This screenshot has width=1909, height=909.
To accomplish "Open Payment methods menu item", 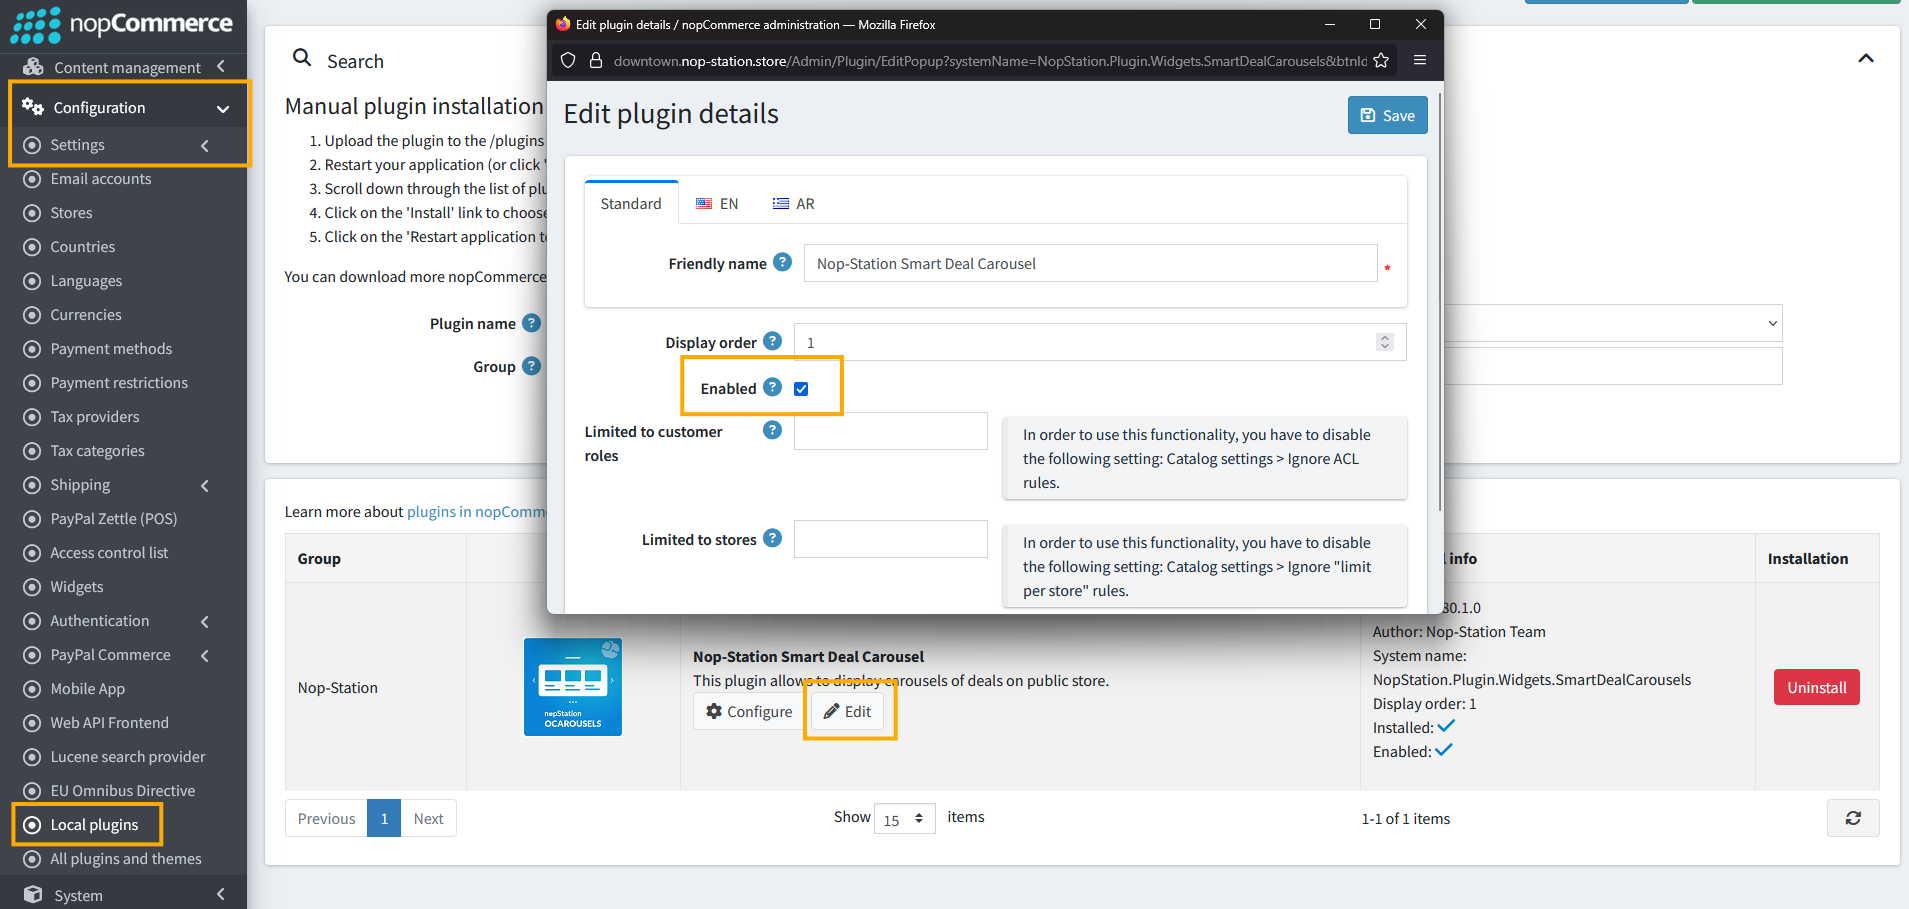I will (111, 349).
